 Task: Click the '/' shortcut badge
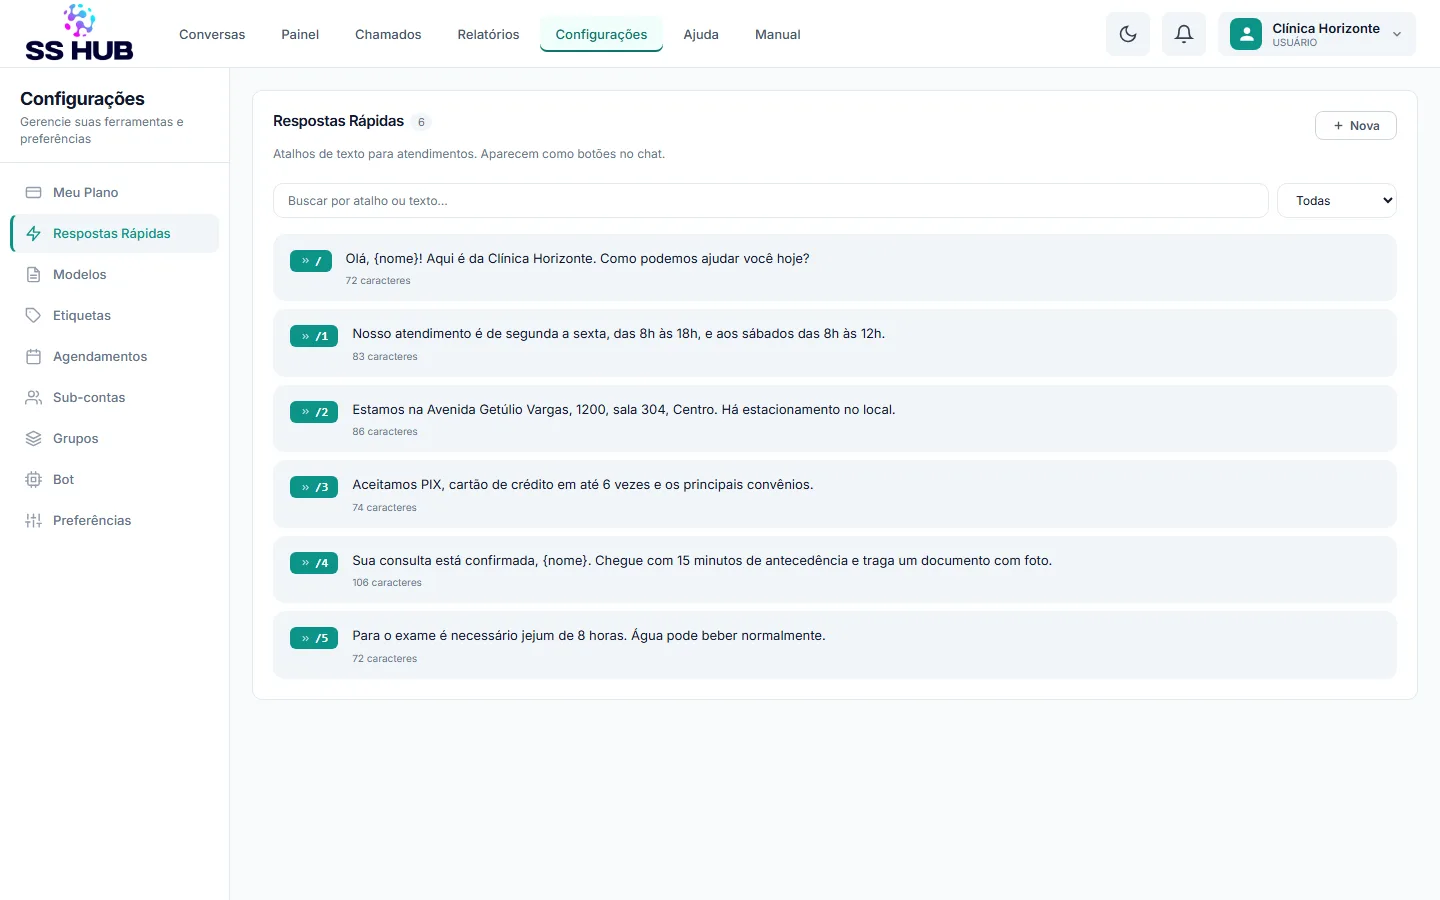(x=311, y=261)
